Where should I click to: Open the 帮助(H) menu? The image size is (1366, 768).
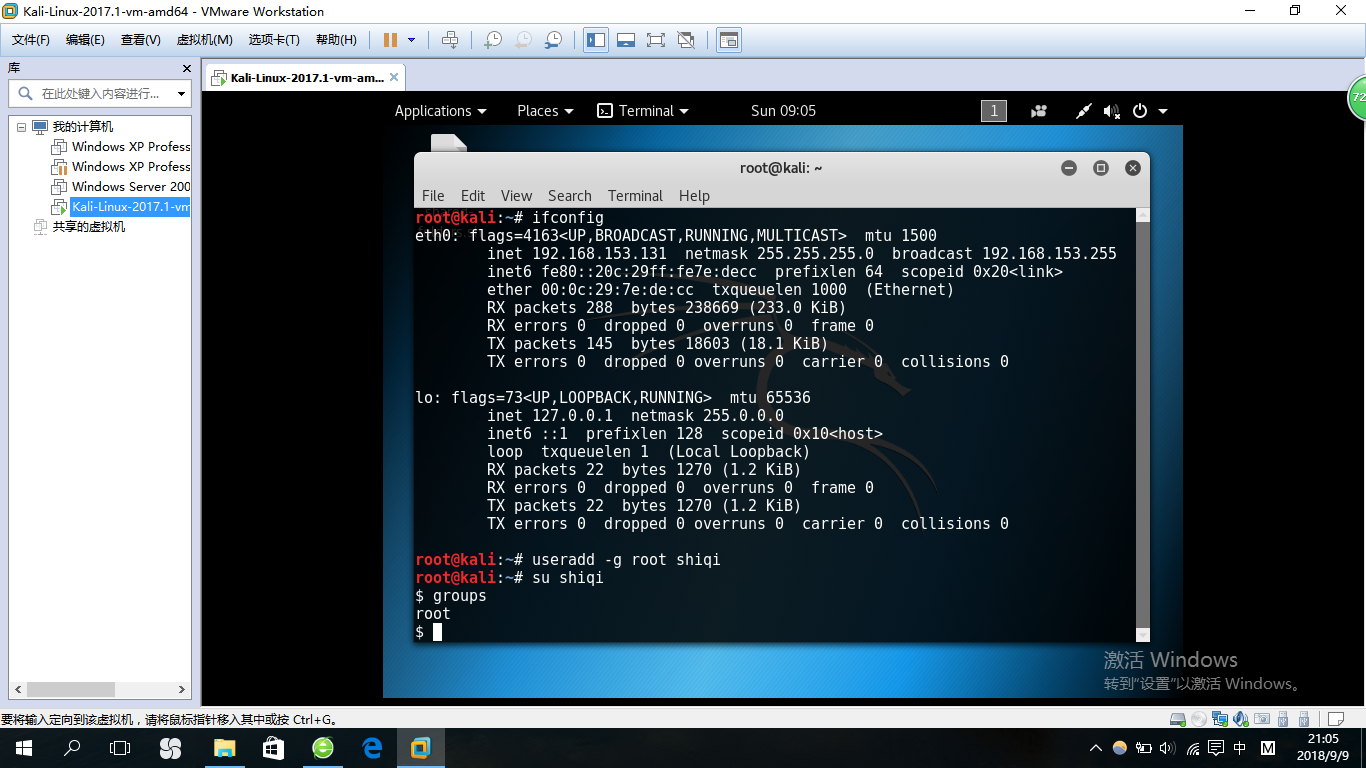(x=336, y=40)
